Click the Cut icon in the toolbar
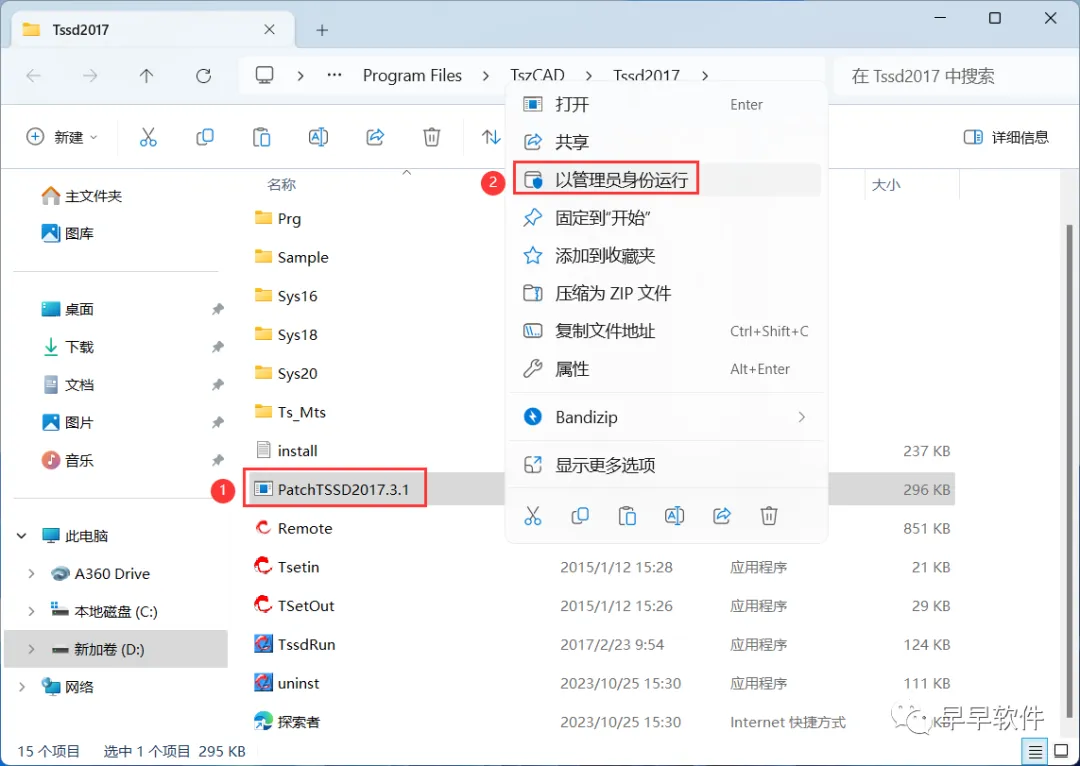 [x=148, y=137]
